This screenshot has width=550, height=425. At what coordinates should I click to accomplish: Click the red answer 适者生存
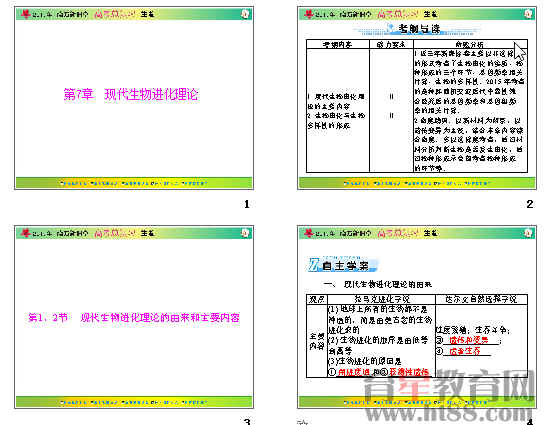[465, 351]
